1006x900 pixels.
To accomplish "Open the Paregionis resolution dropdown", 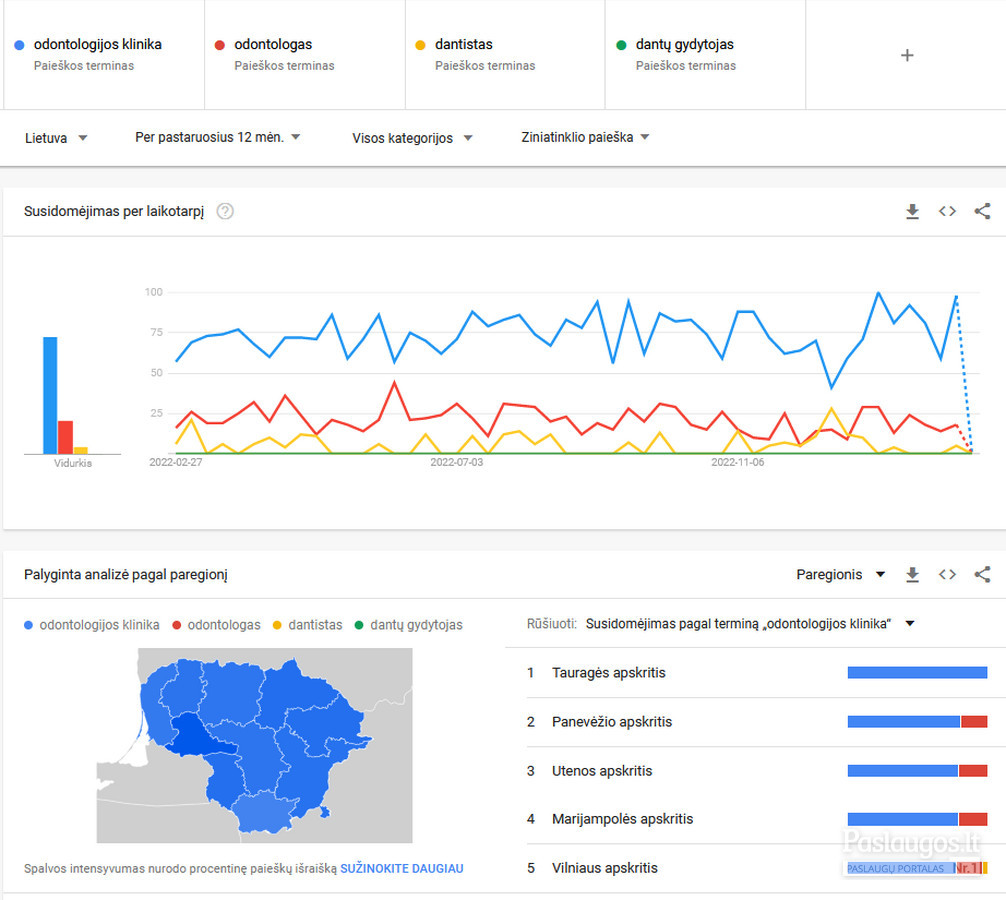I will (x=840, y=575).
